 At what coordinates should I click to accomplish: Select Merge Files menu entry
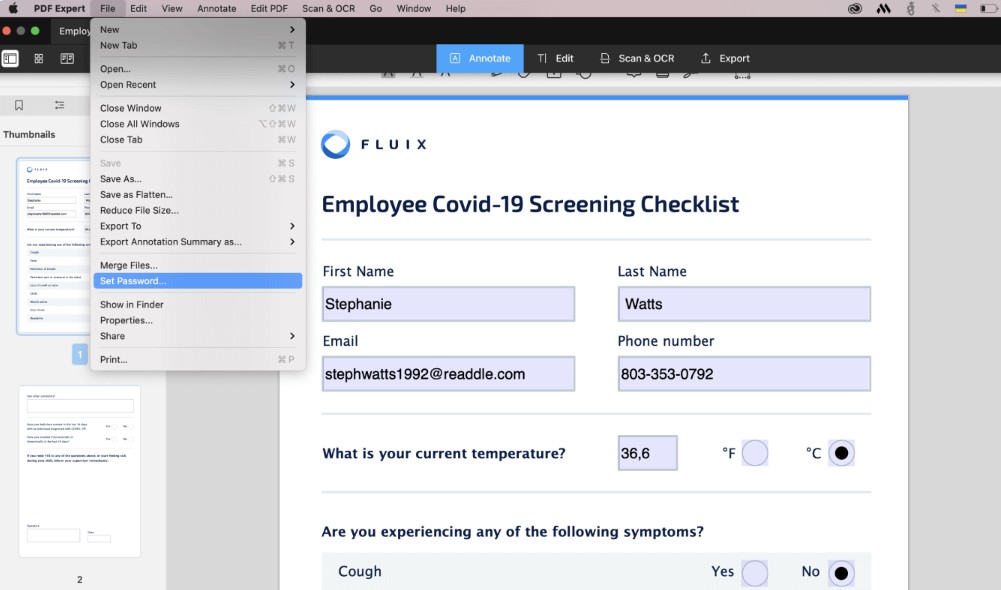point(197,265)
